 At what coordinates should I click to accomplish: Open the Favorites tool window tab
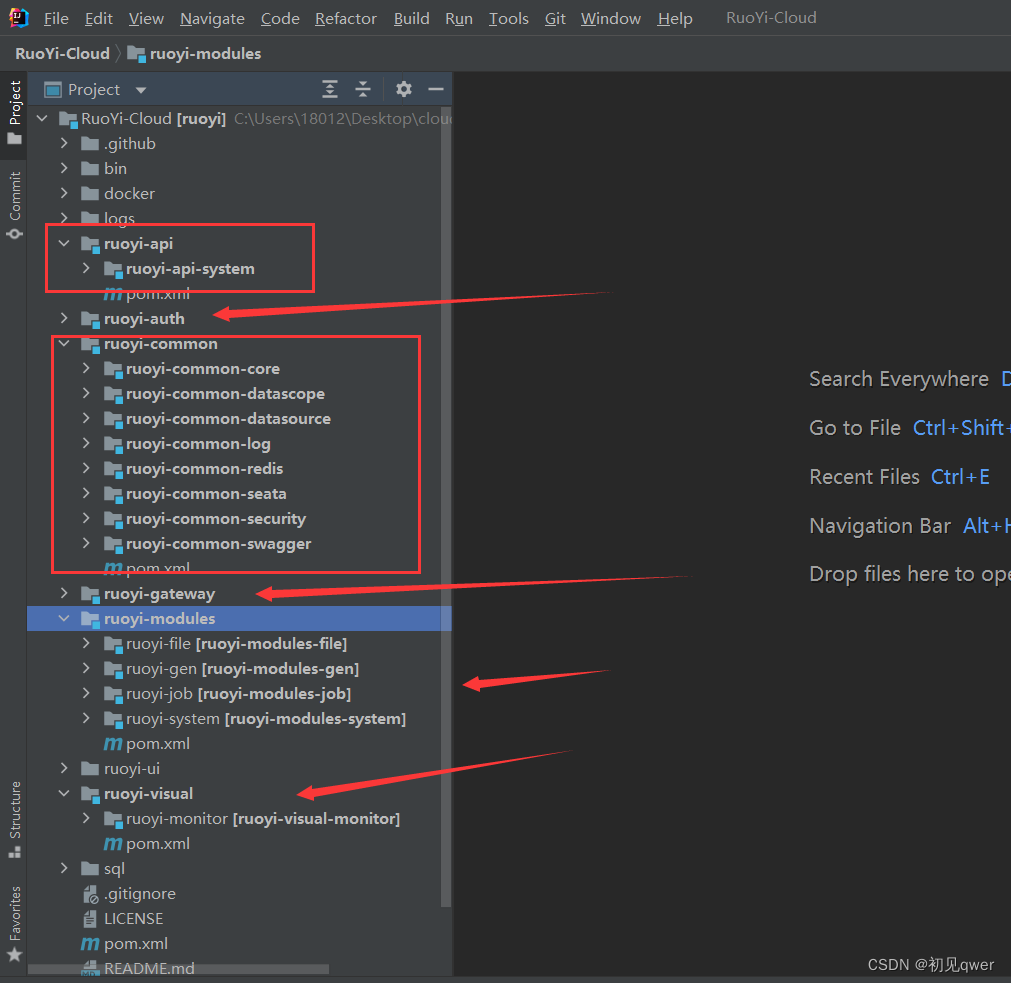click(14, 923)
